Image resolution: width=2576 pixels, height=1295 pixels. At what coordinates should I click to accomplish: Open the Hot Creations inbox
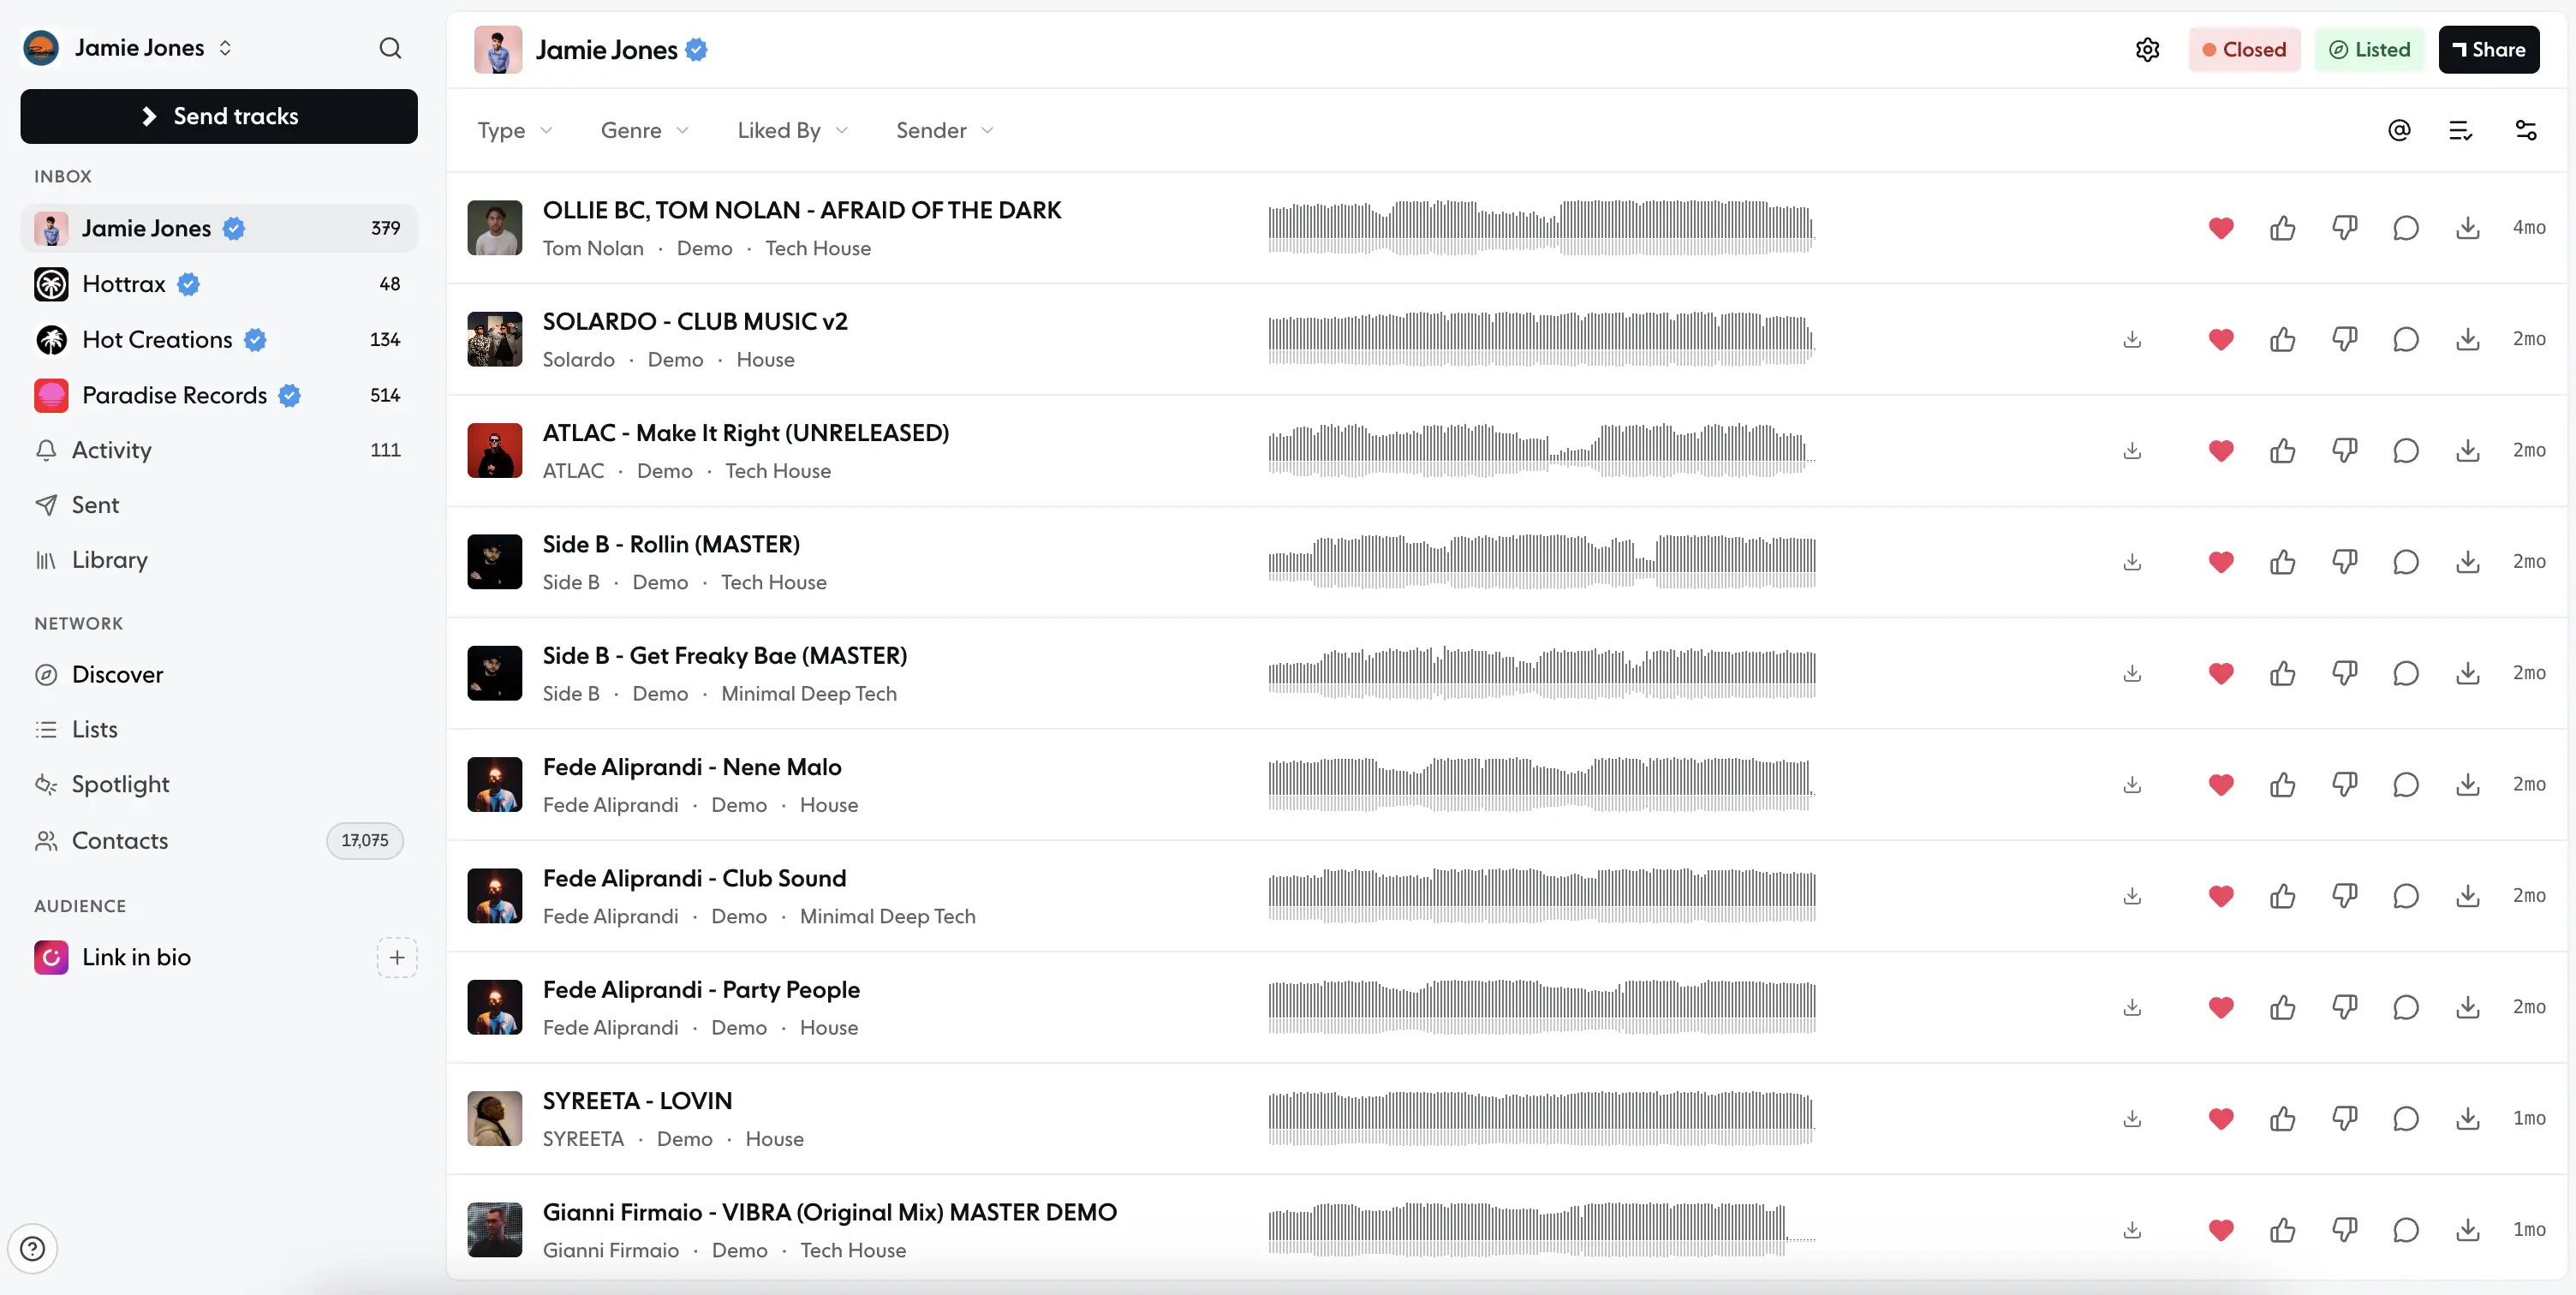click(218, 340)
